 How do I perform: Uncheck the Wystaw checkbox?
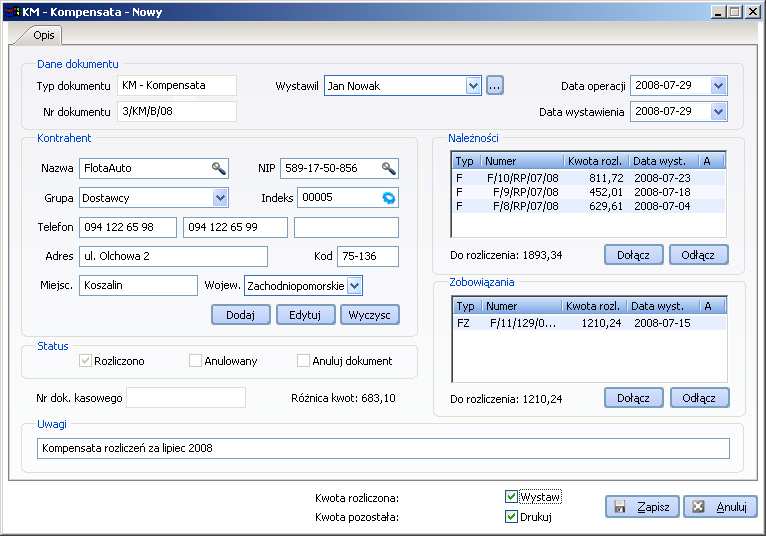coord(511,497)
